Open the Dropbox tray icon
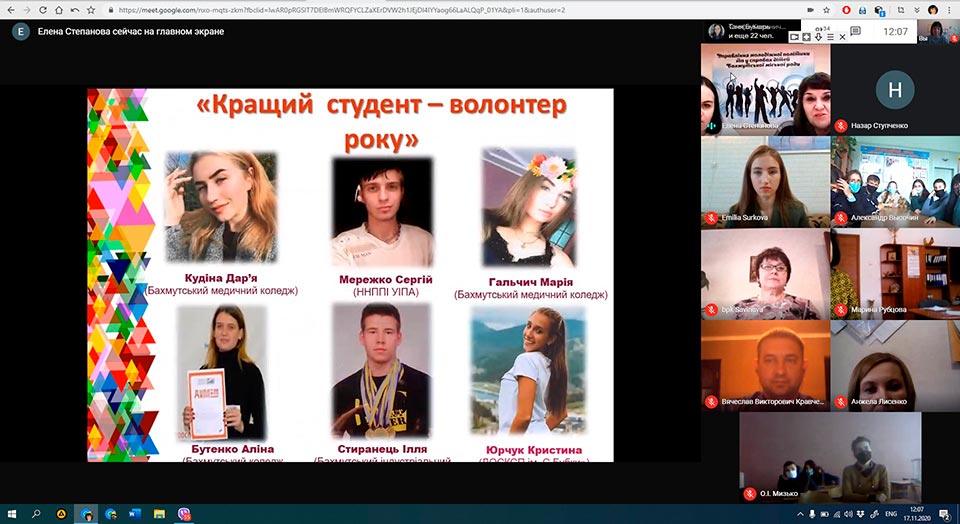Image resolution: width=960 pixels, height=524 pixels. pyautogui.click(x=861, y=514)
